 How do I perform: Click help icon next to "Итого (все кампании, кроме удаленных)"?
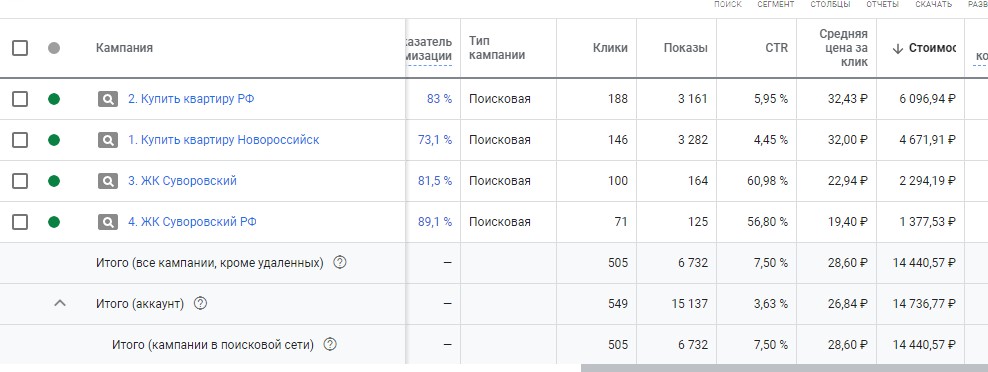(x=340, y=262)
